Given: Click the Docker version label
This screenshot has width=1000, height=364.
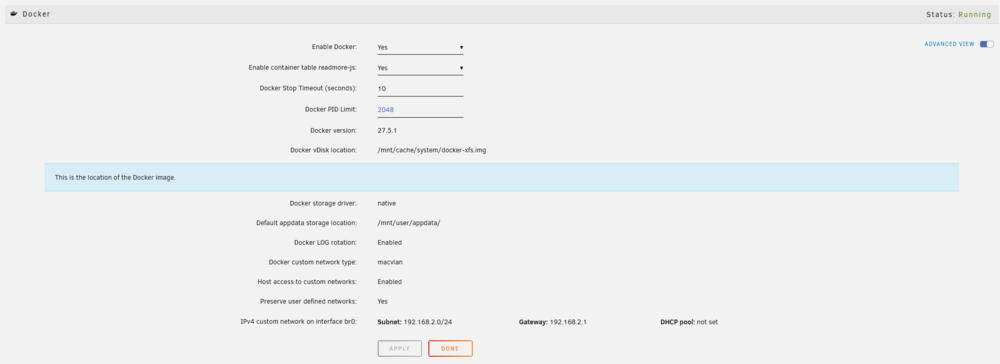Looking at the screenshot, I should (x=333, y=130).
